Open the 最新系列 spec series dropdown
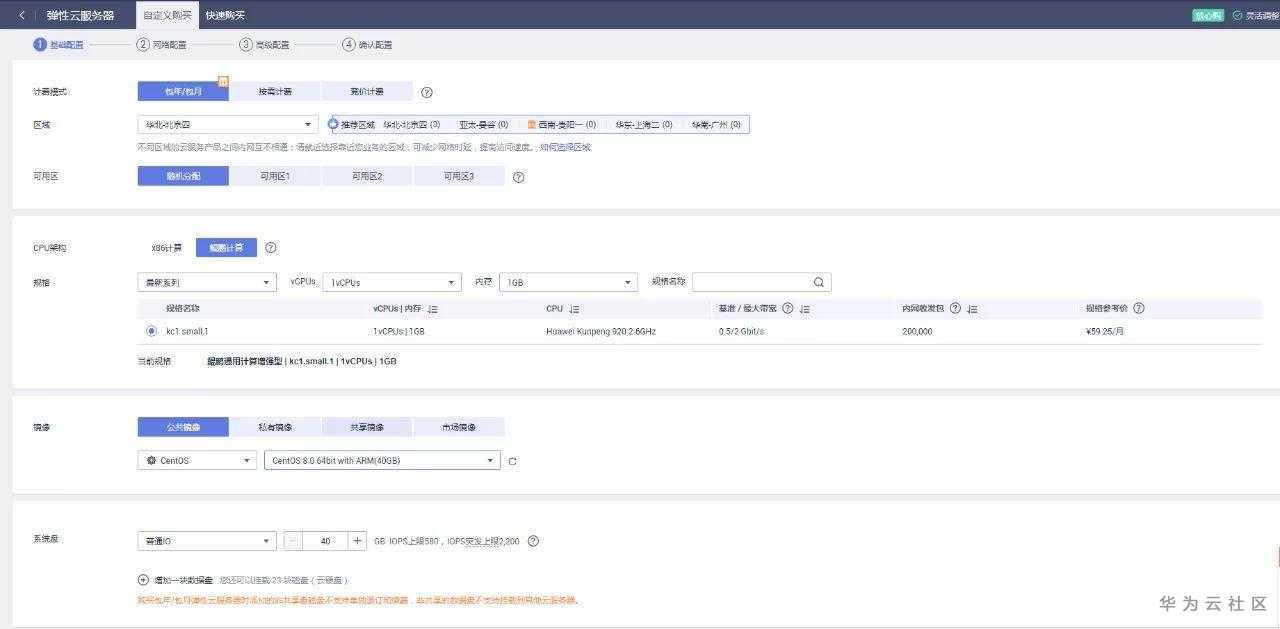The height and width of the screenshot is (629, 1280). pyautogui.click(x=207, y=282)
